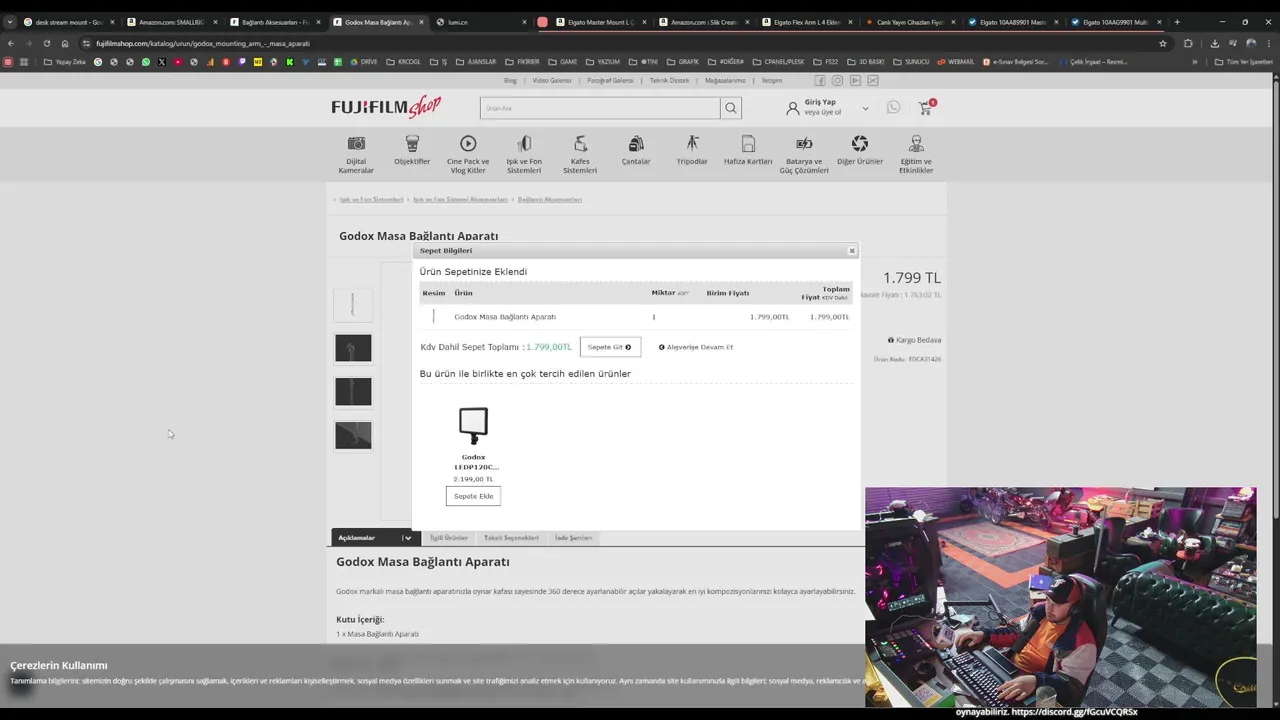Reload the page with refresh icon
The width and height of the screenshot is (1280, 720).
[x=46, y=43]
